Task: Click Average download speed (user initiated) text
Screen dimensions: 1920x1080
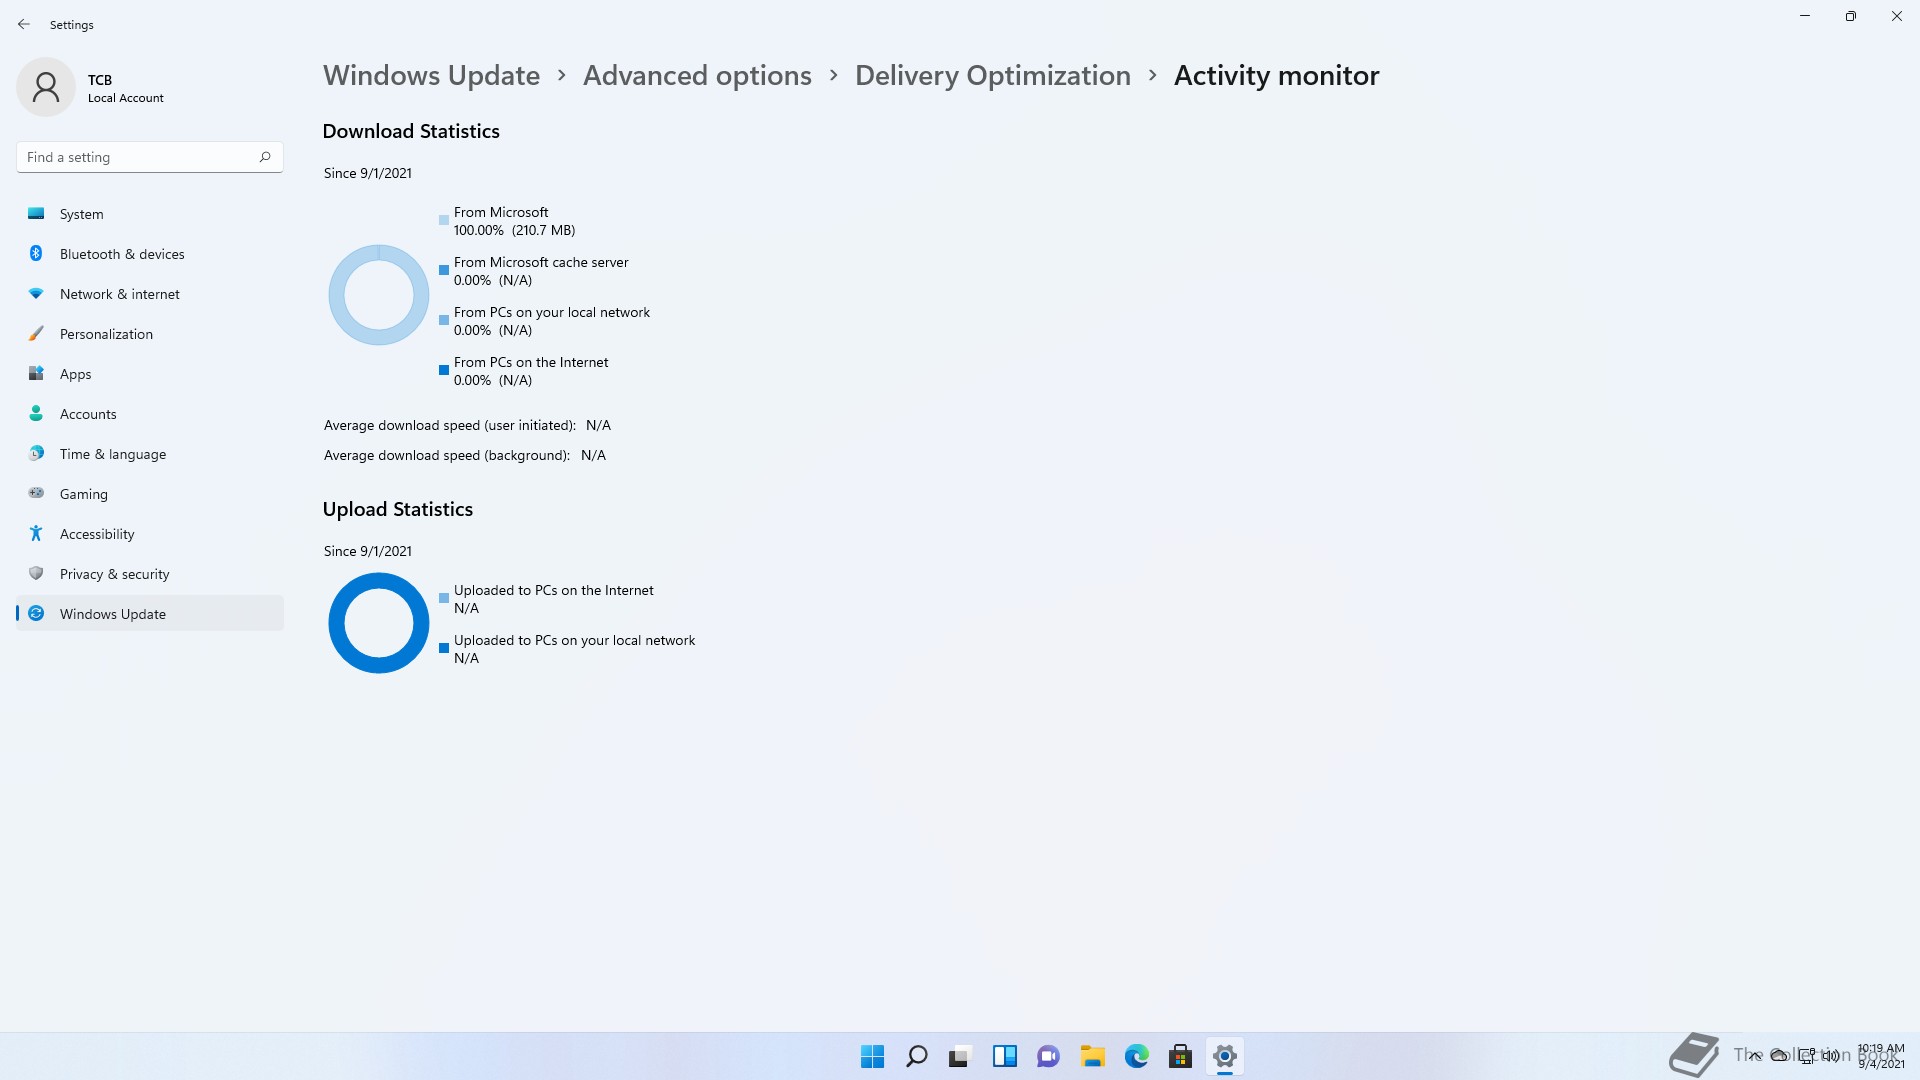Action: 450,425
